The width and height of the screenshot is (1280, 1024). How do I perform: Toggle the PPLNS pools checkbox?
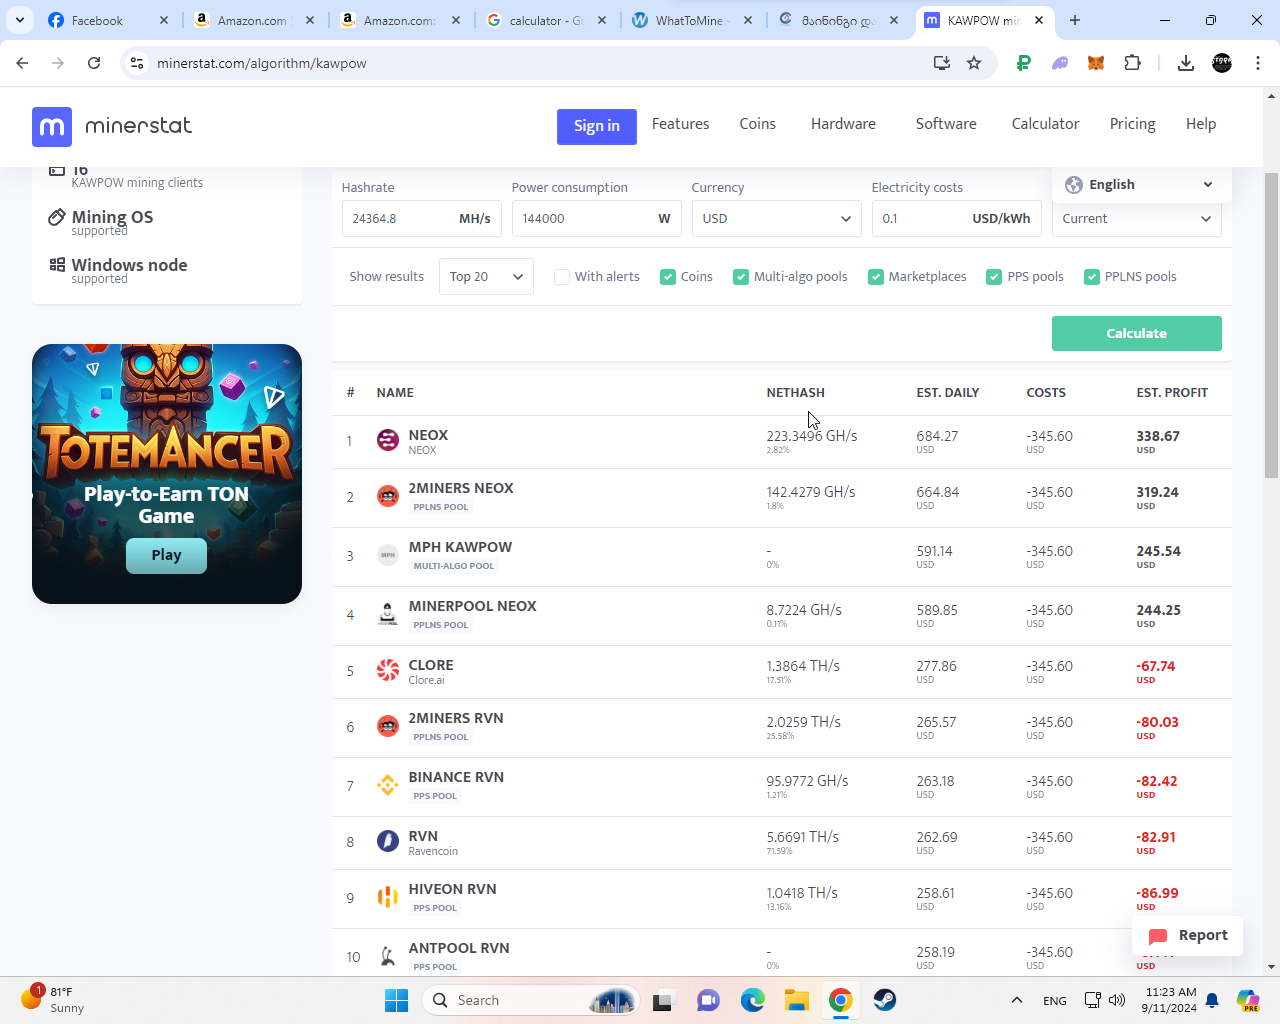tap(1092, 277)
